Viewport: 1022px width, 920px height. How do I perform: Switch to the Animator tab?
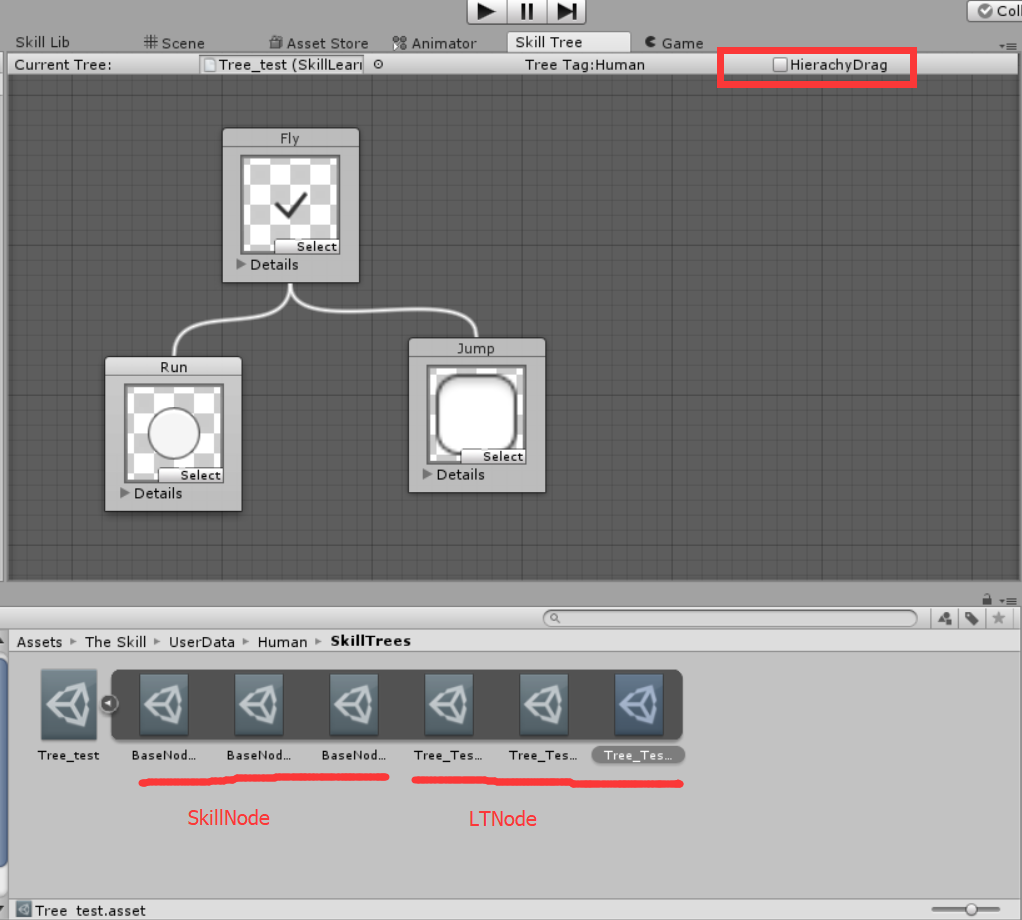click(435, 43)
